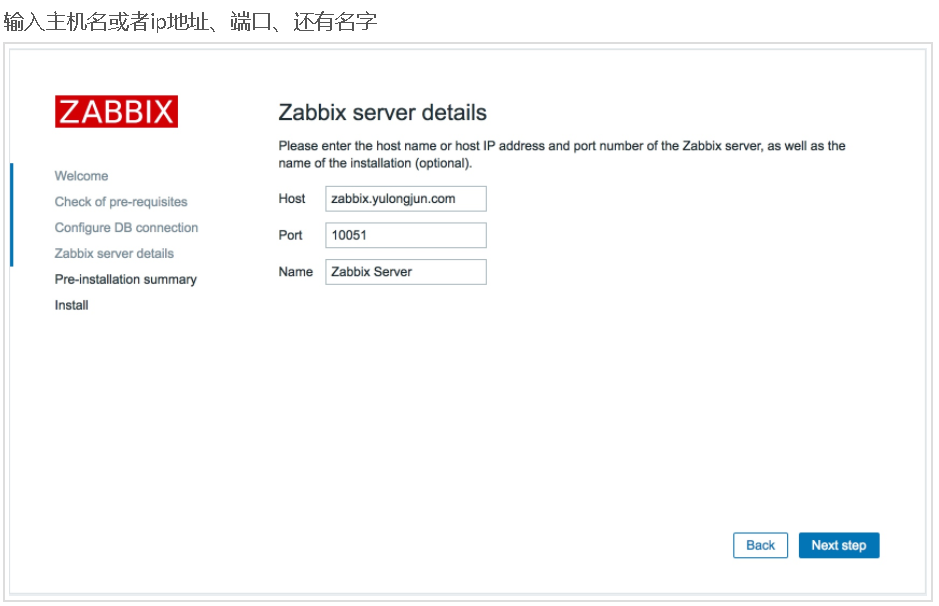
Task: Click the Host input field
Action: pos(405,199)
